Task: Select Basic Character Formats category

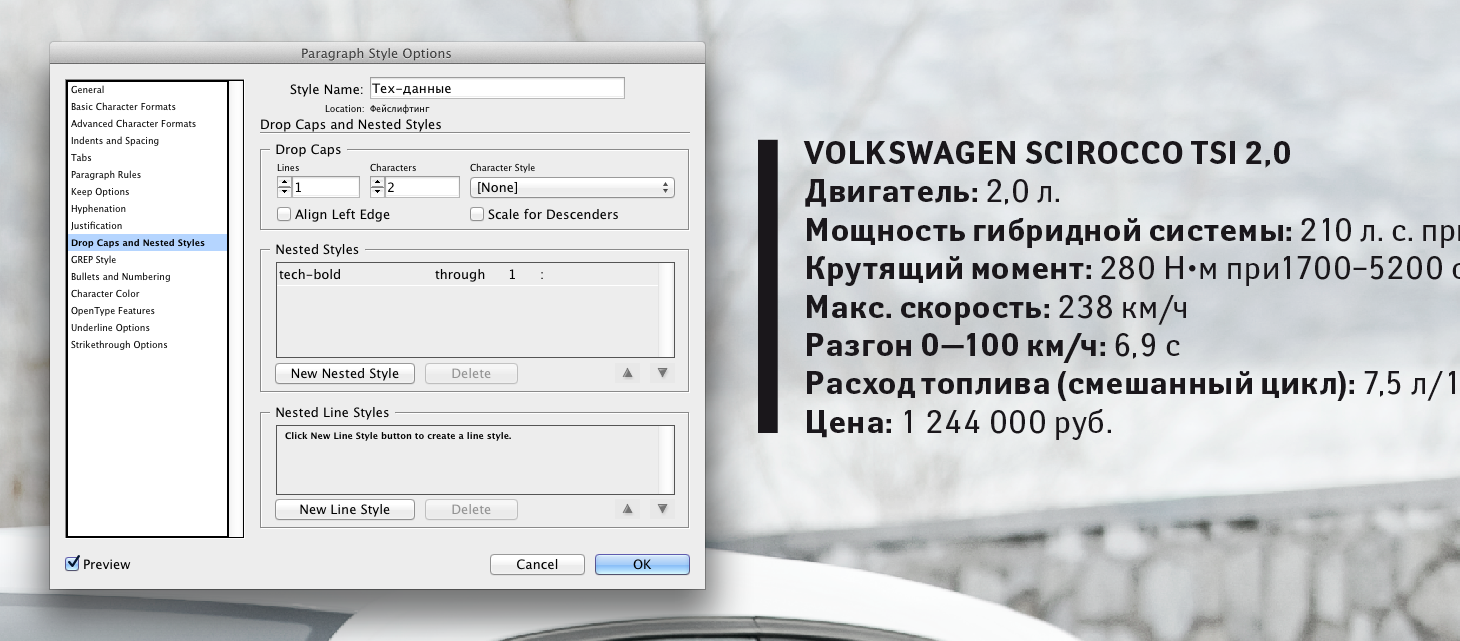Action: coord(147,107)
